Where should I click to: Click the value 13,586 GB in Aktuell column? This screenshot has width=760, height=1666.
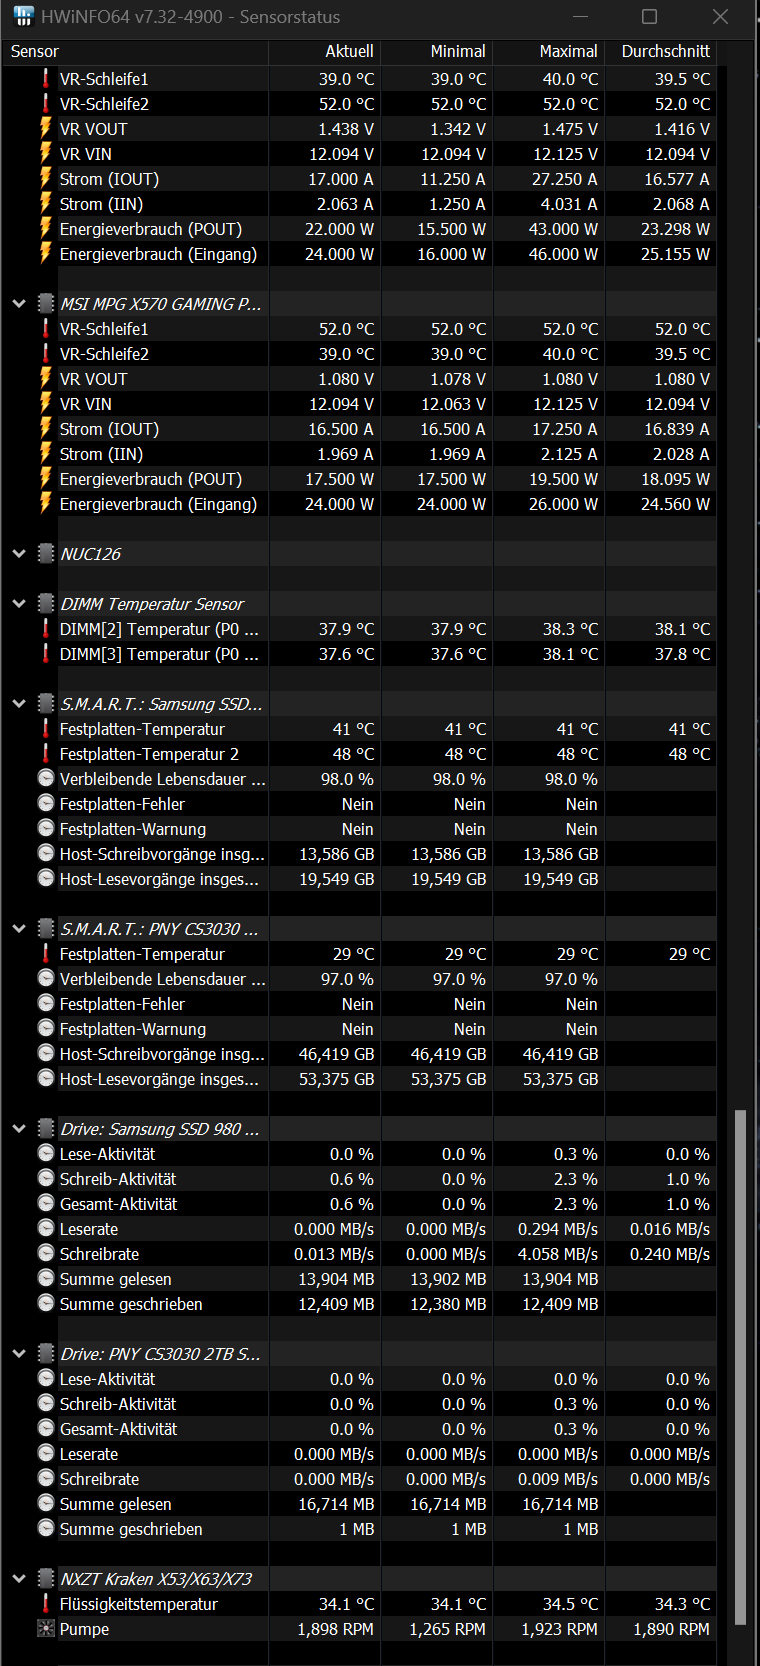click(337, 854)
